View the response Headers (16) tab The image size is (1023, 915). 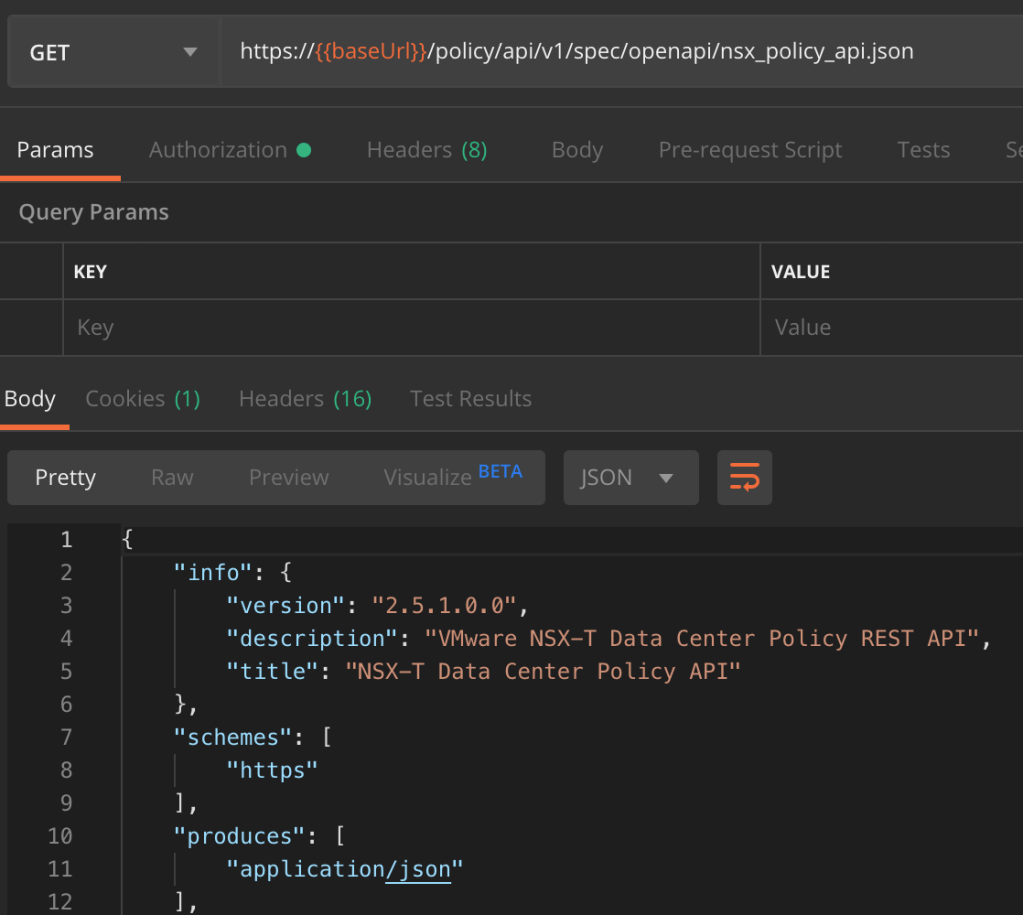[x=305, y=399]
